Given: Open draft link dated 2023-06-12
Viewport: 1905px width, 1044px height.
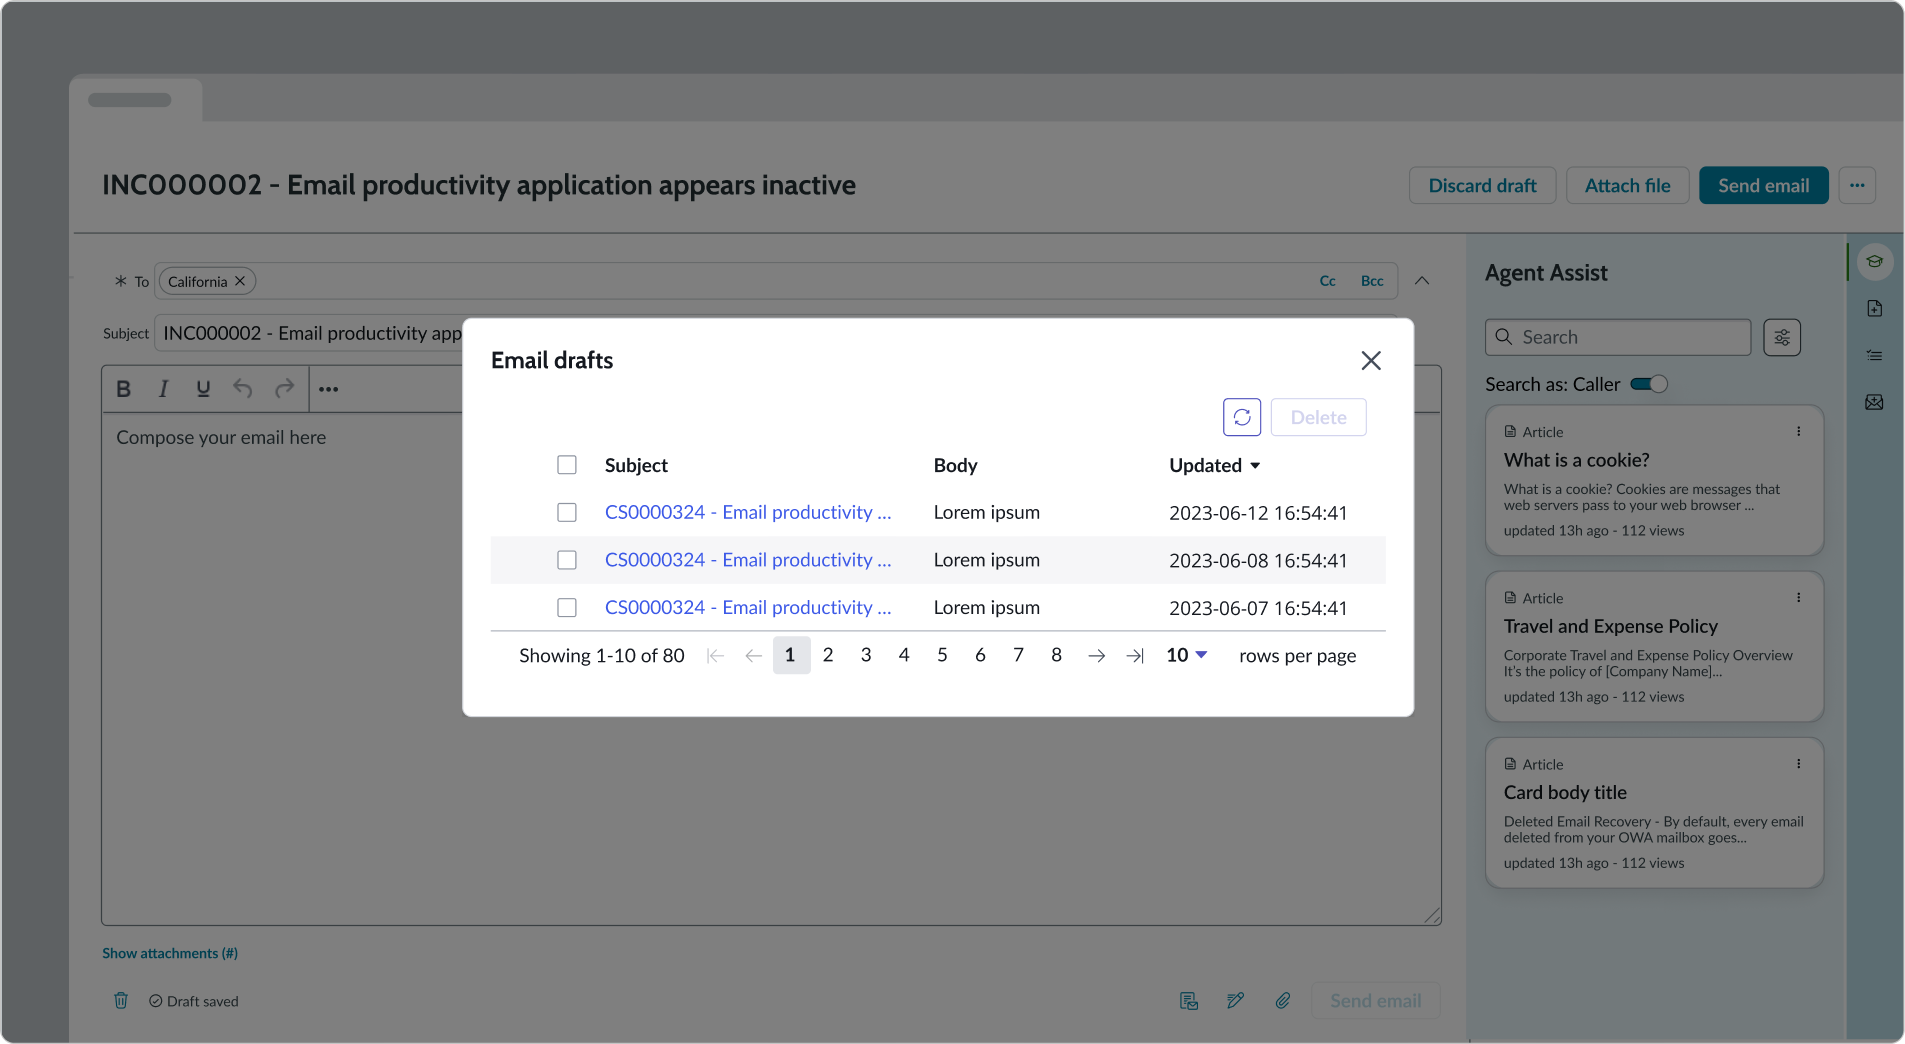Looking at the screenshot, I should (x=748, y=512).
